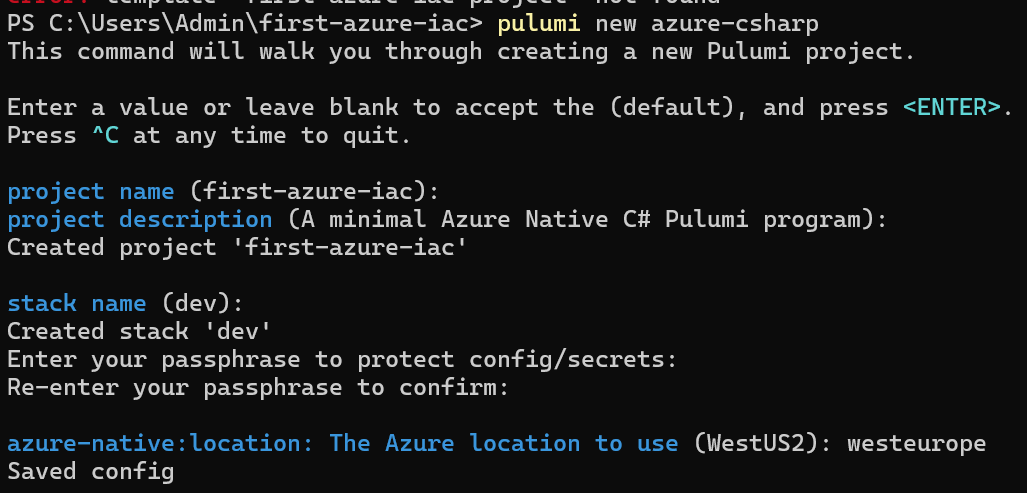This screenshot has width=1027, height=493.
Task: Click the blue 'project description' prompt label
Action: tap(140, 219)
